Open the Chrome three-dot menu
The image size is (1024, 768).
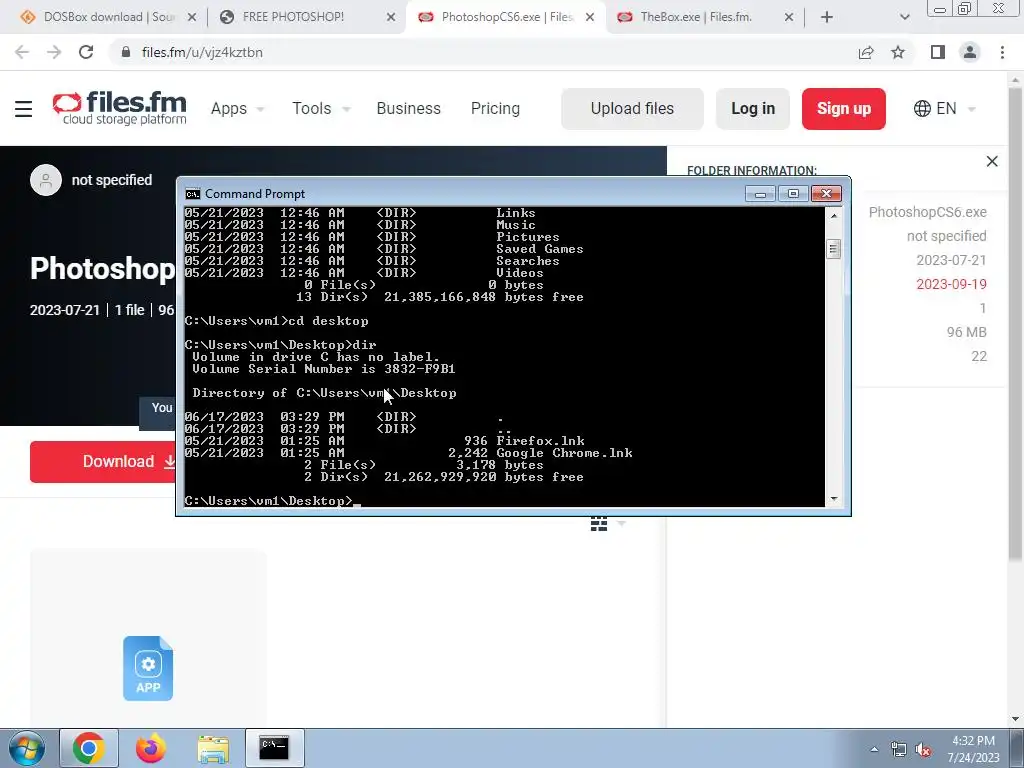tap(1002, 52)
